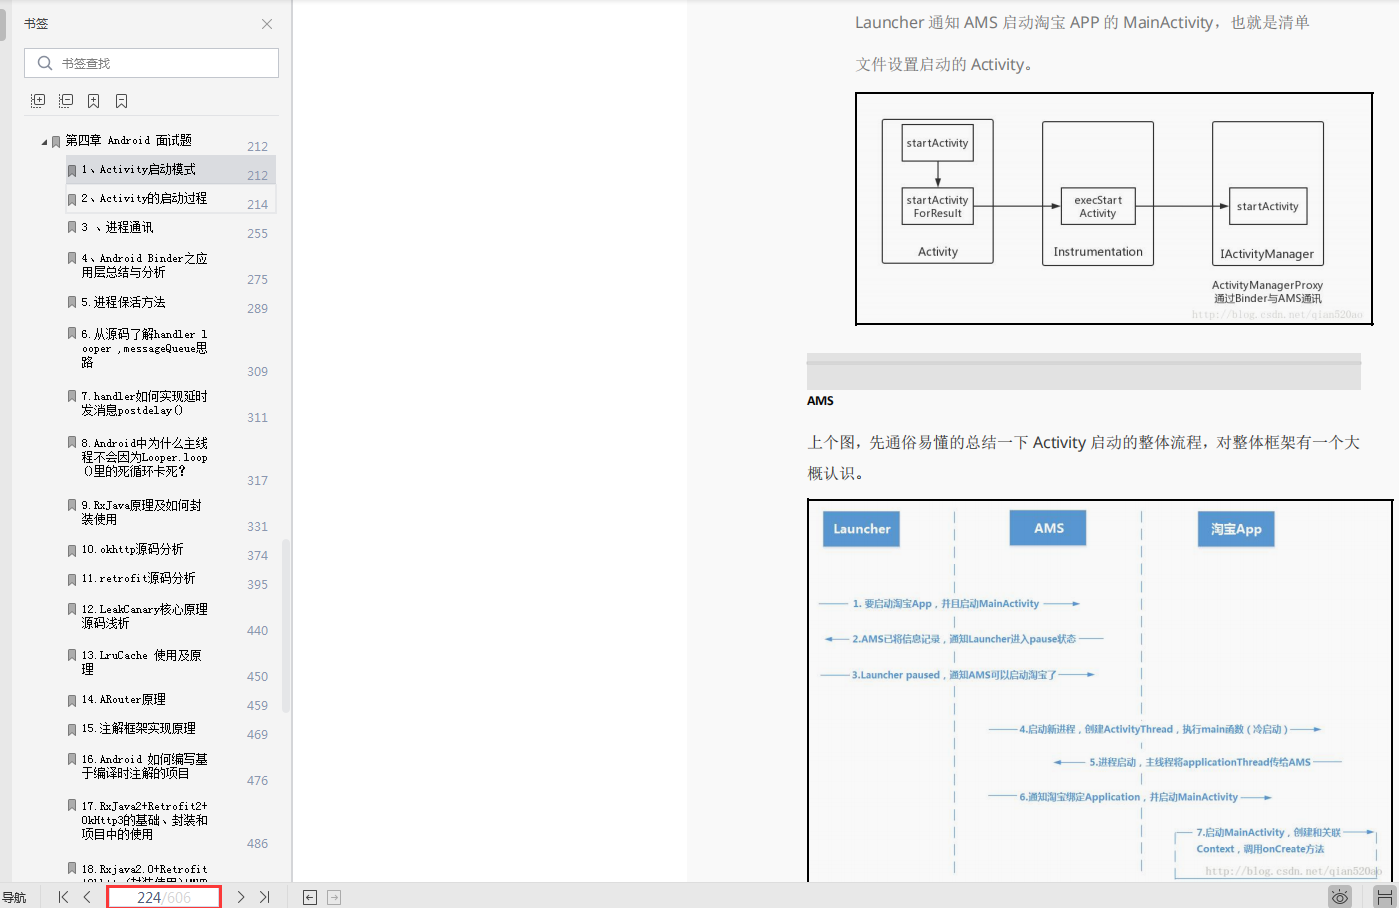Open bookmark 4、Android Binder之应用层总结与分析
This screenshot has width=1399, height=908.
144,265
